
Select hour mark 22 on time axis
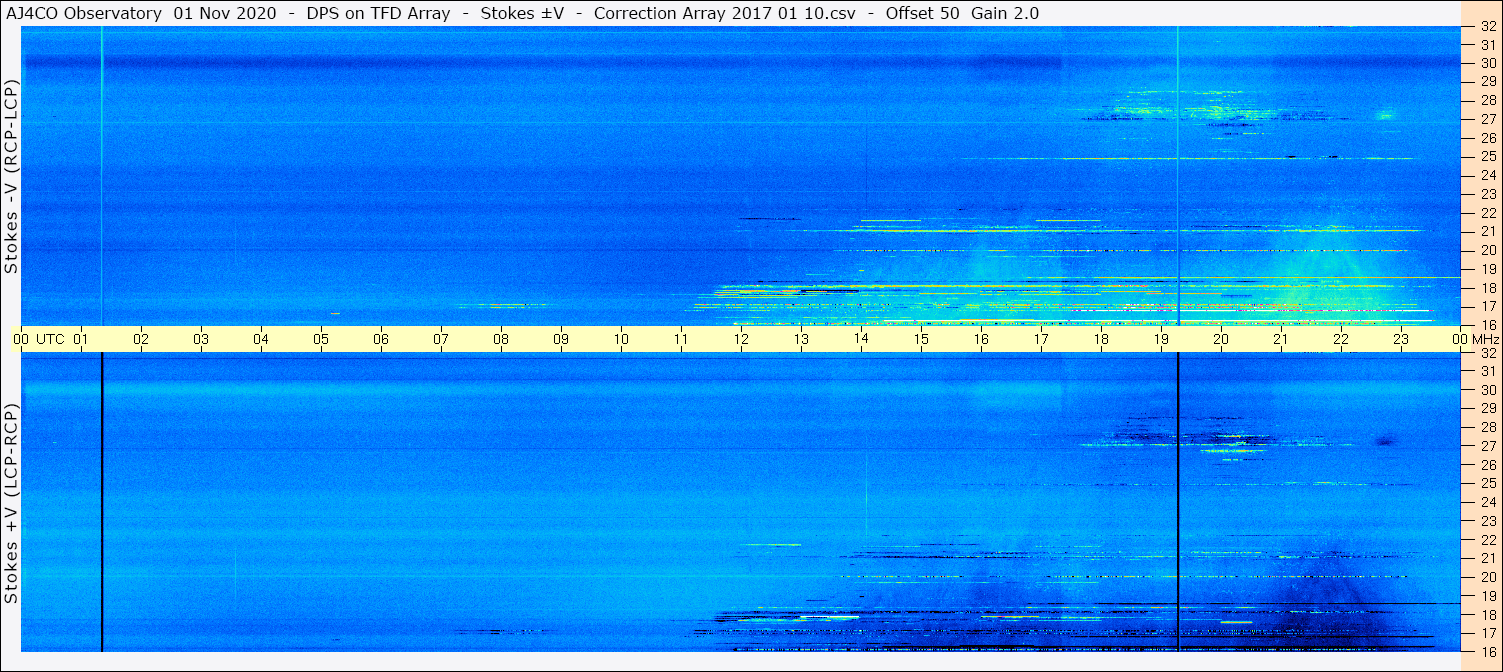point(1341,339)
